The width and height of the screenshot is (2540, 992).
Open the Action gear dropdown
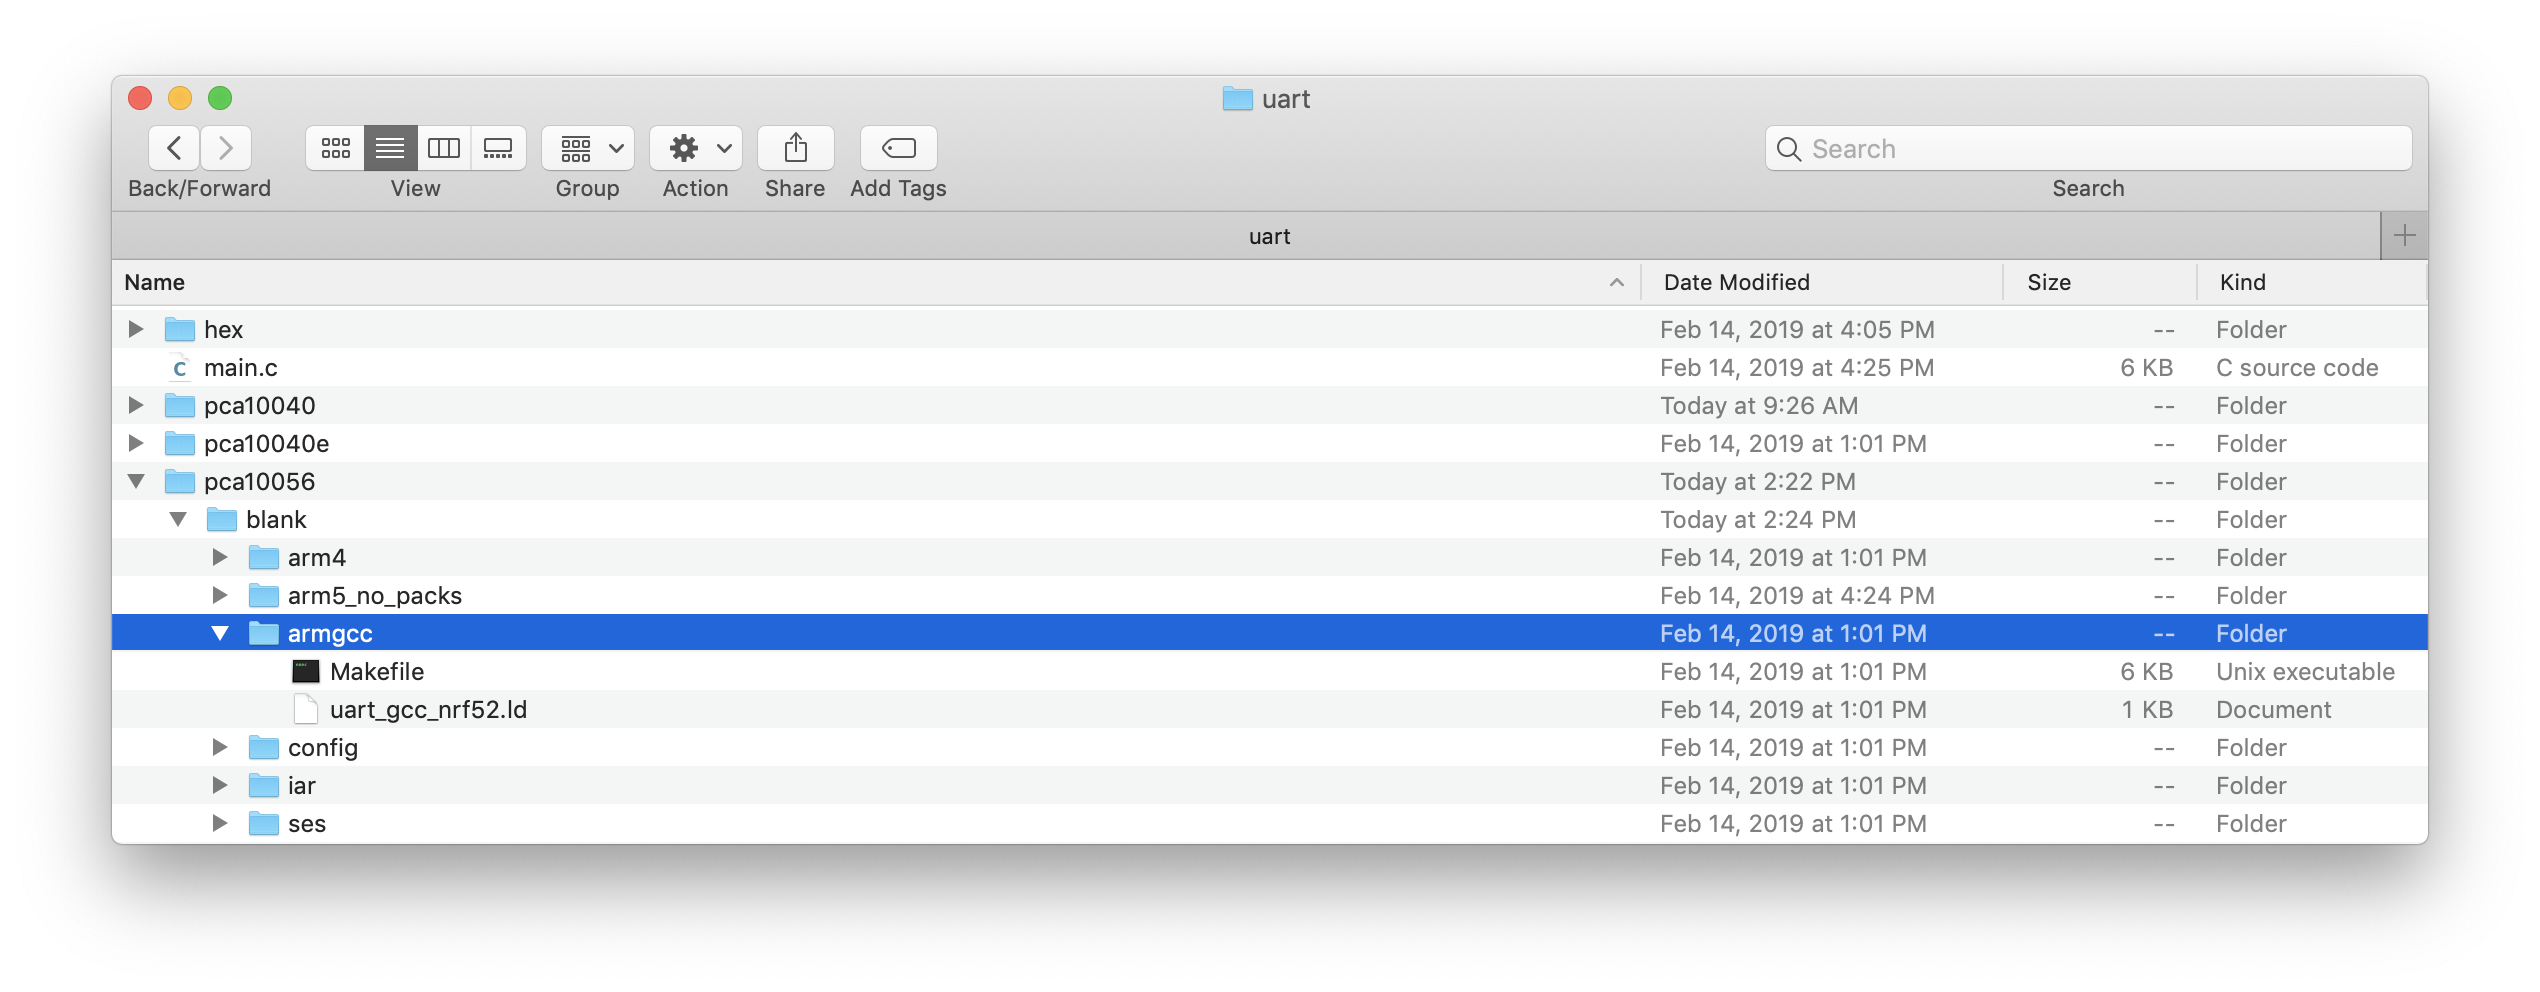(696, 149)
